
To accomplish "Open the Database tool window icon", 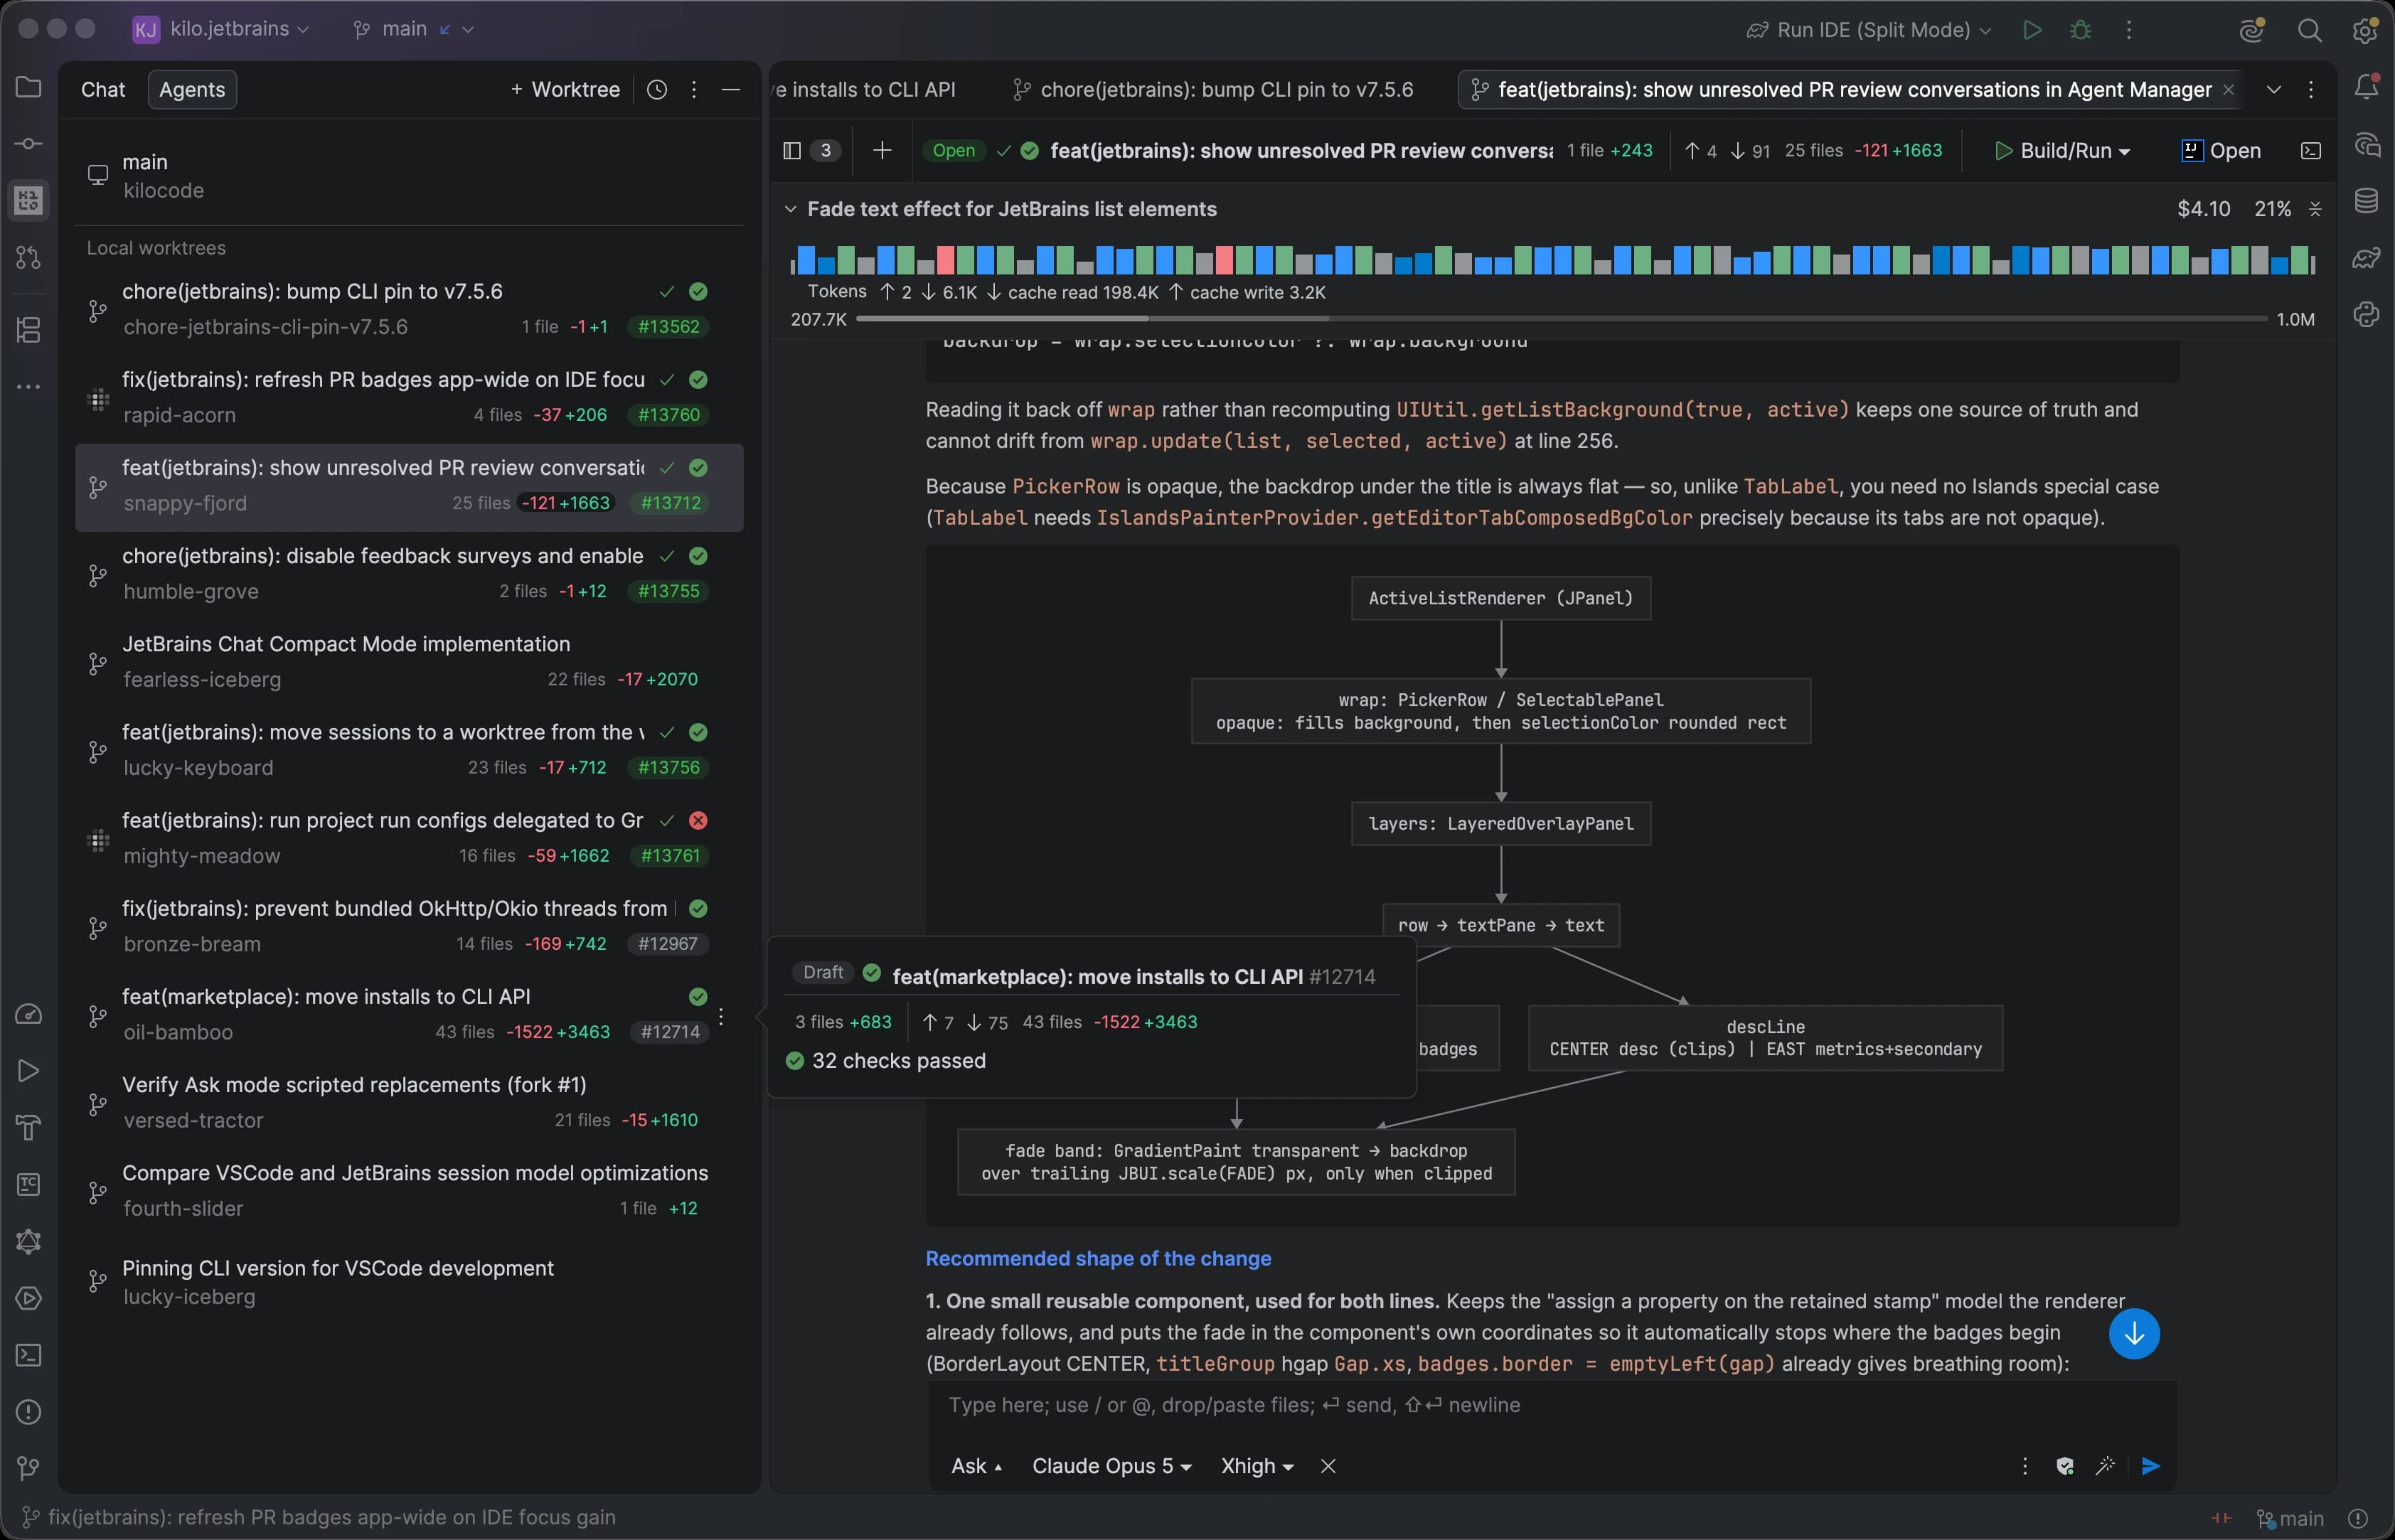I will point(2366,201).
